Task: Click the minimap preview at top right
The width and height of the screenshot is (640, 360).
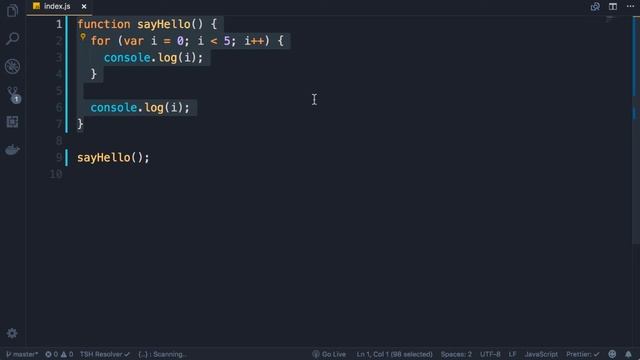Action: [610, 18]
